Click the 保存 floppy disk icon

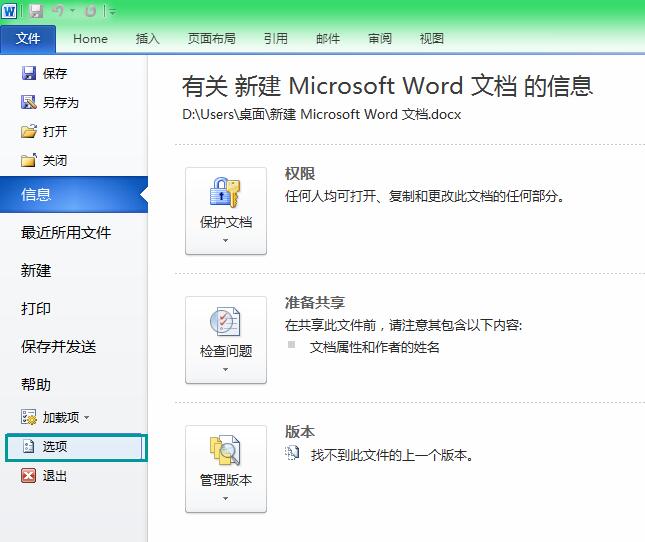(29, 73)
